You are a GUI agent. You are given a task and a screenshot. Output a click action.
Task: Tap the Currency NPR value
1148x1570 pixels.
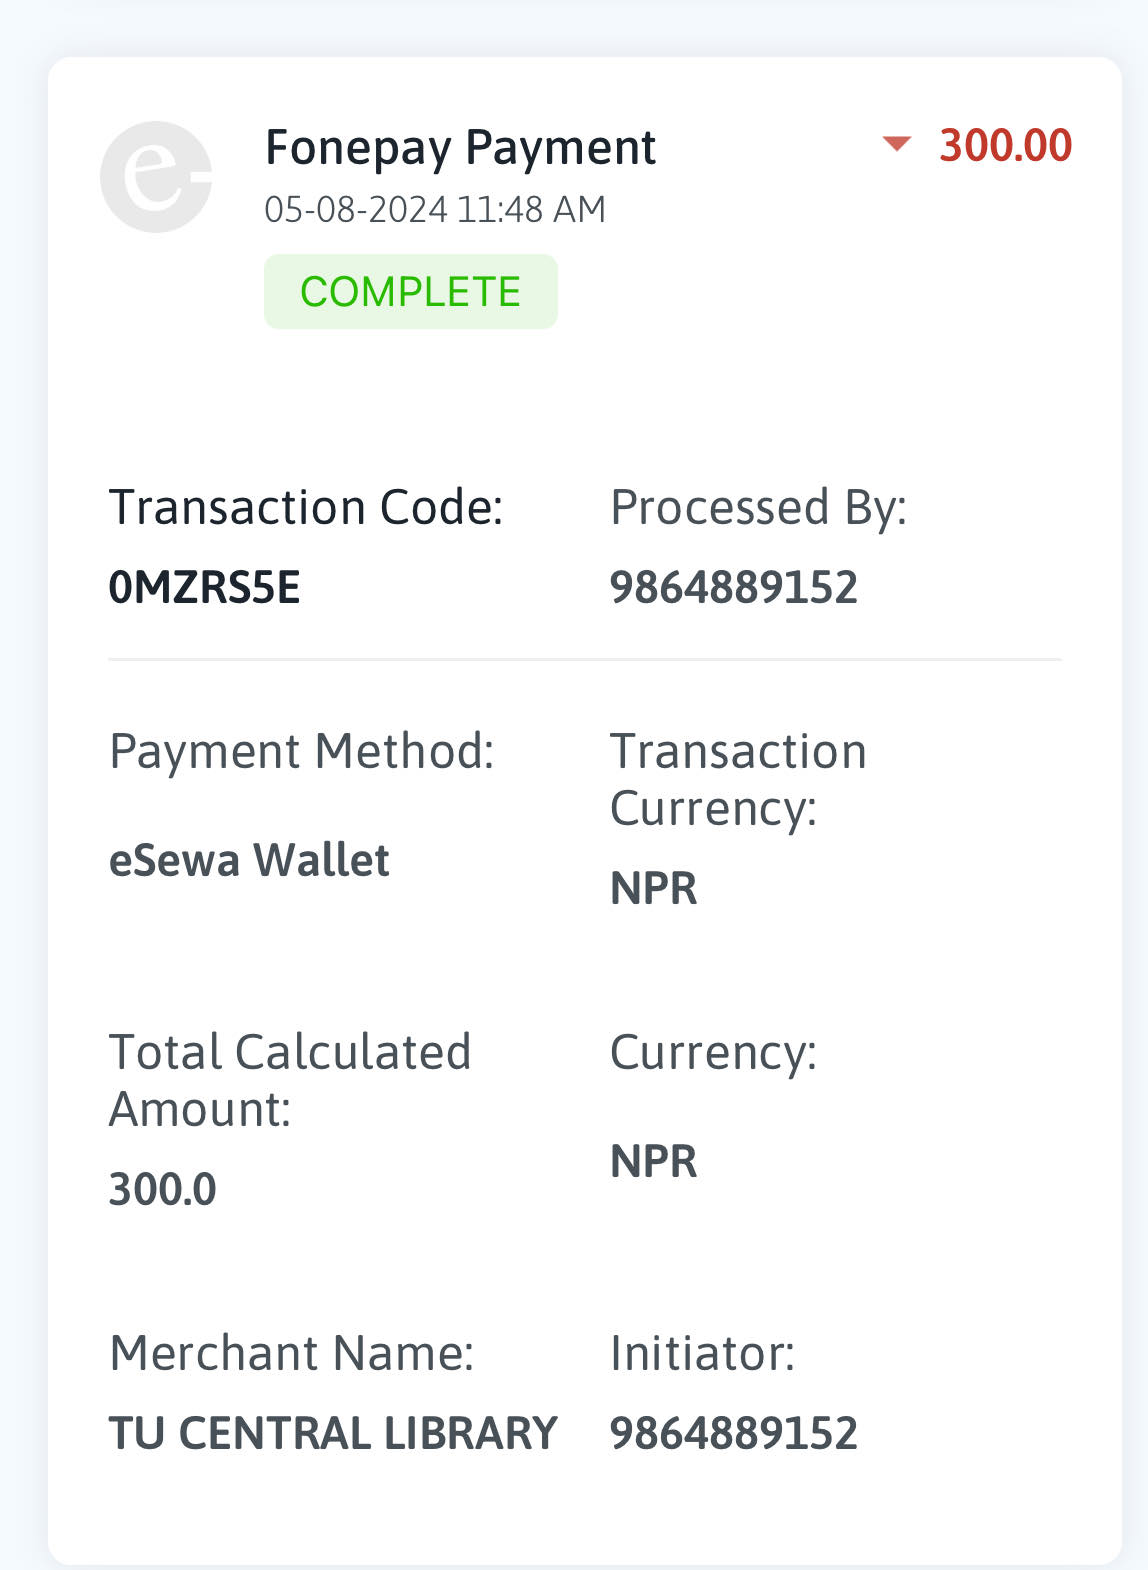tap(654, 1161)
